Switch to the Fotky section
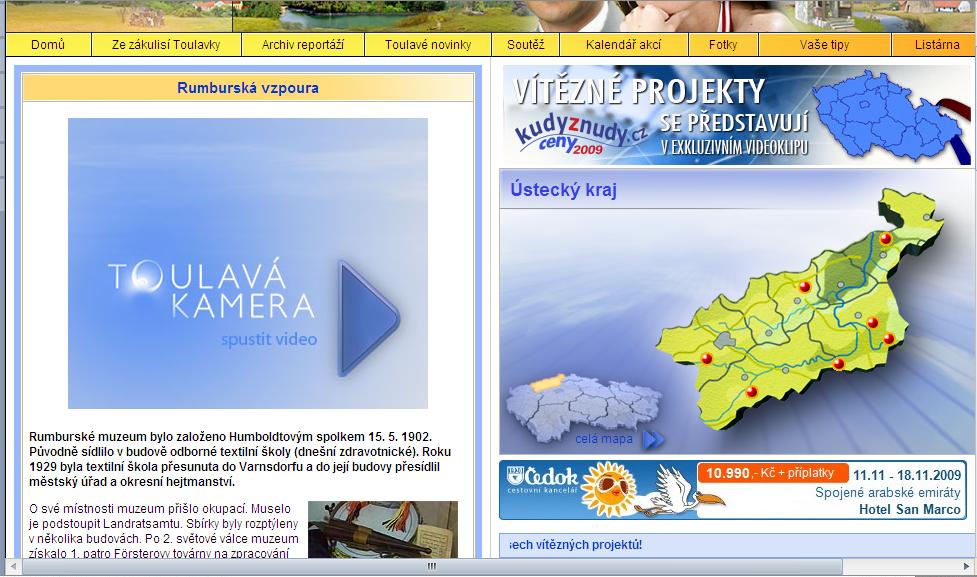Screen dimensions: 977x577 pyautogui.click(x=722, y=45)
